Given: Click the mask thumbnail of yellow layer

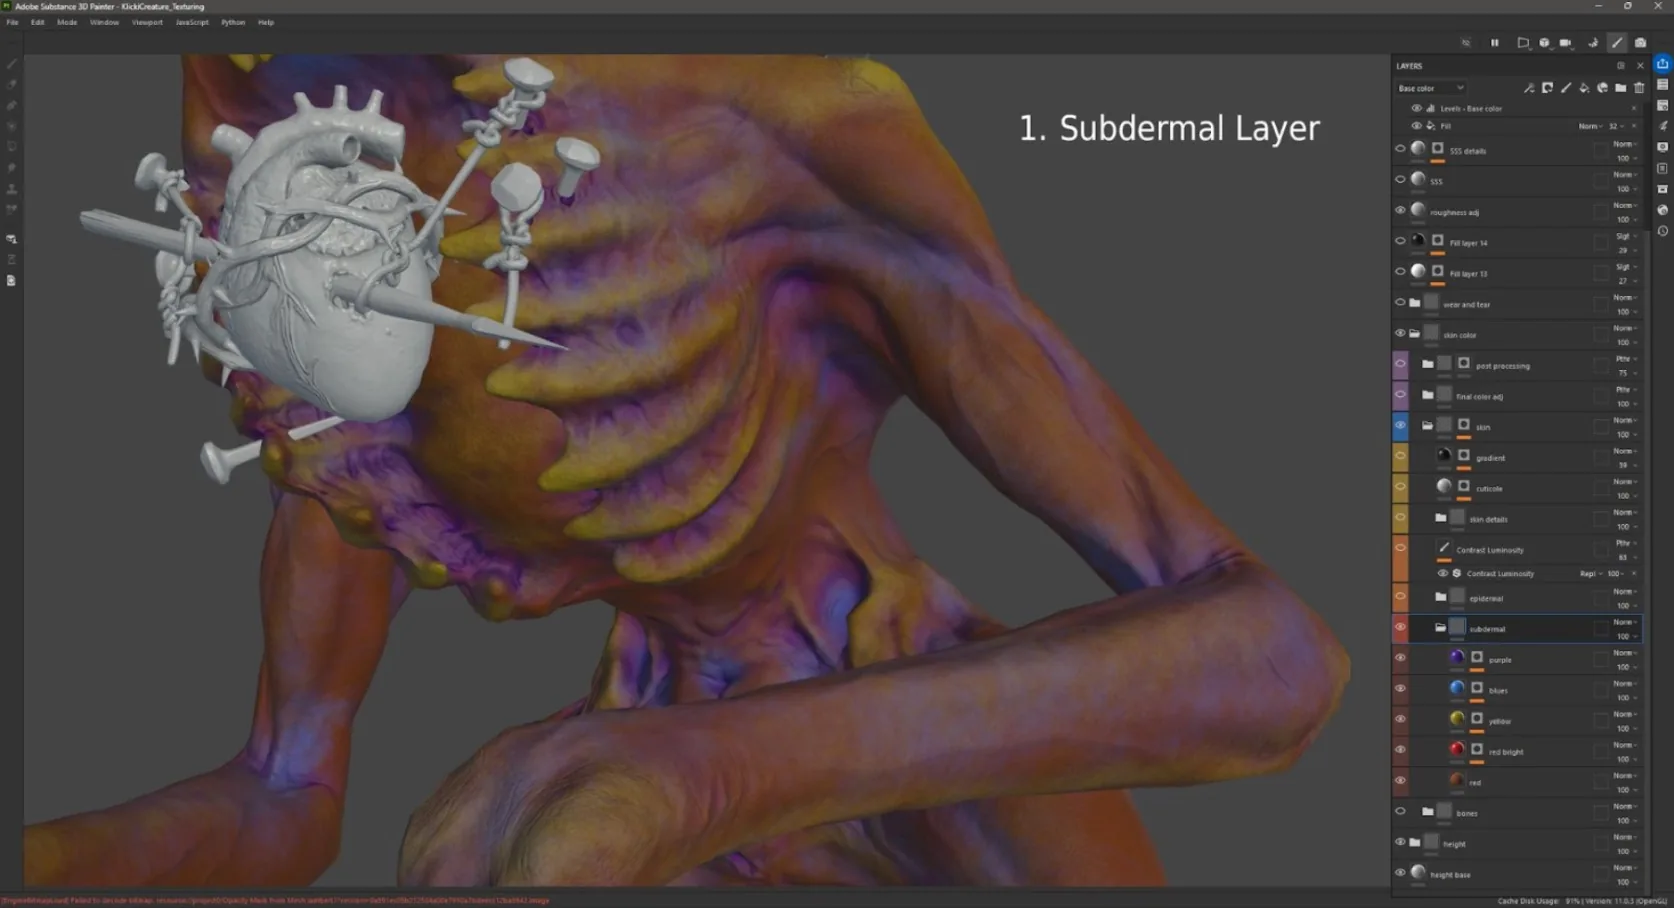Looking at the screenshot, I should click(1477, 718).
